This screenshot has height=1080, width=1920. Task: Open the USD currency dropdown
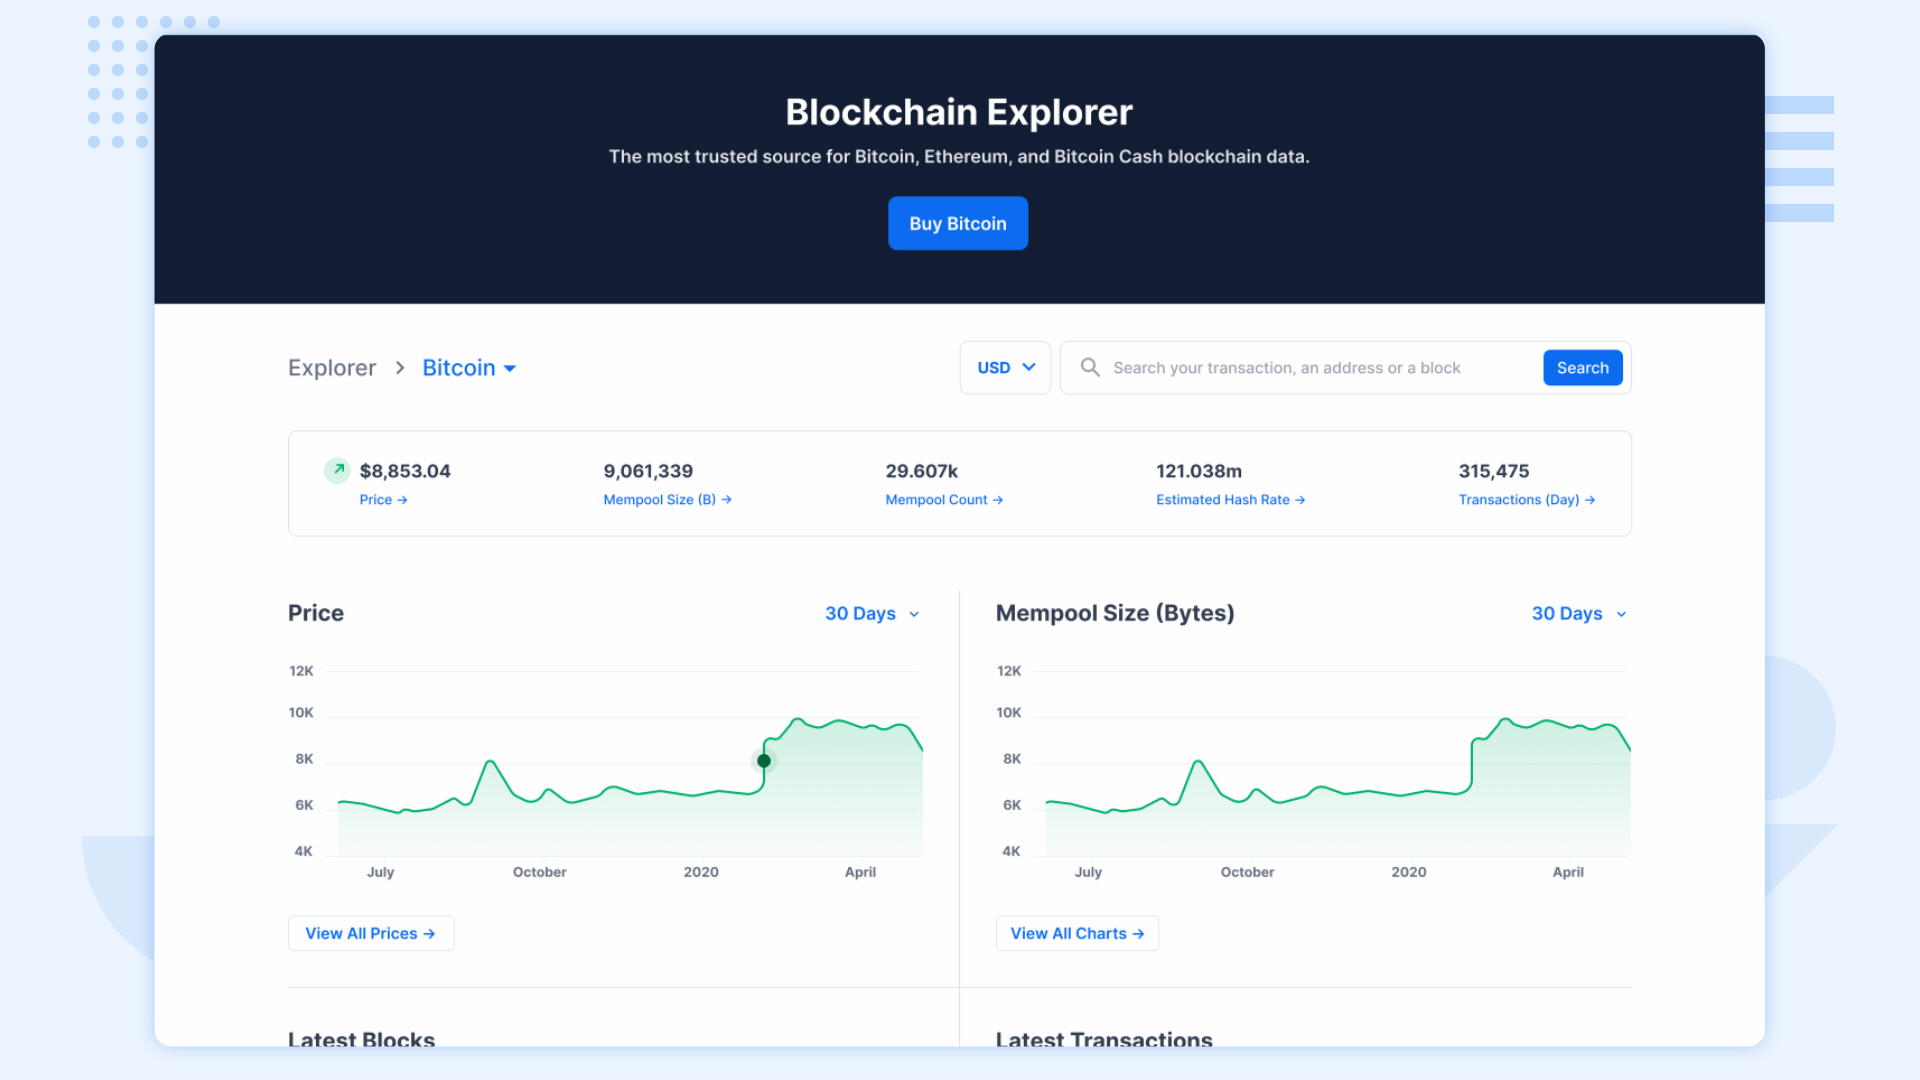coord(1005,368)
